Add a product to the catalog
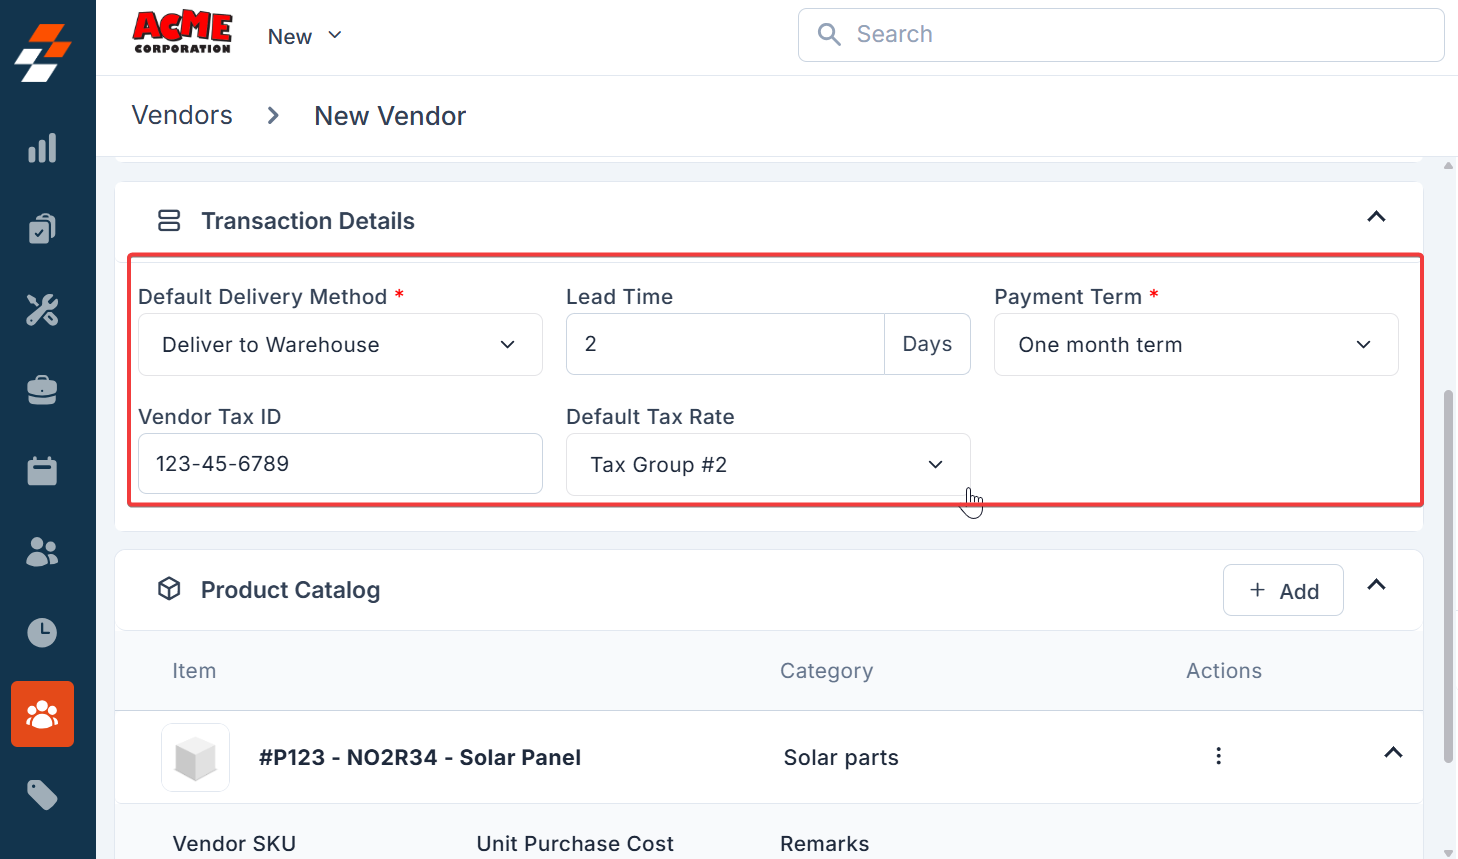 pos(1283,590)
